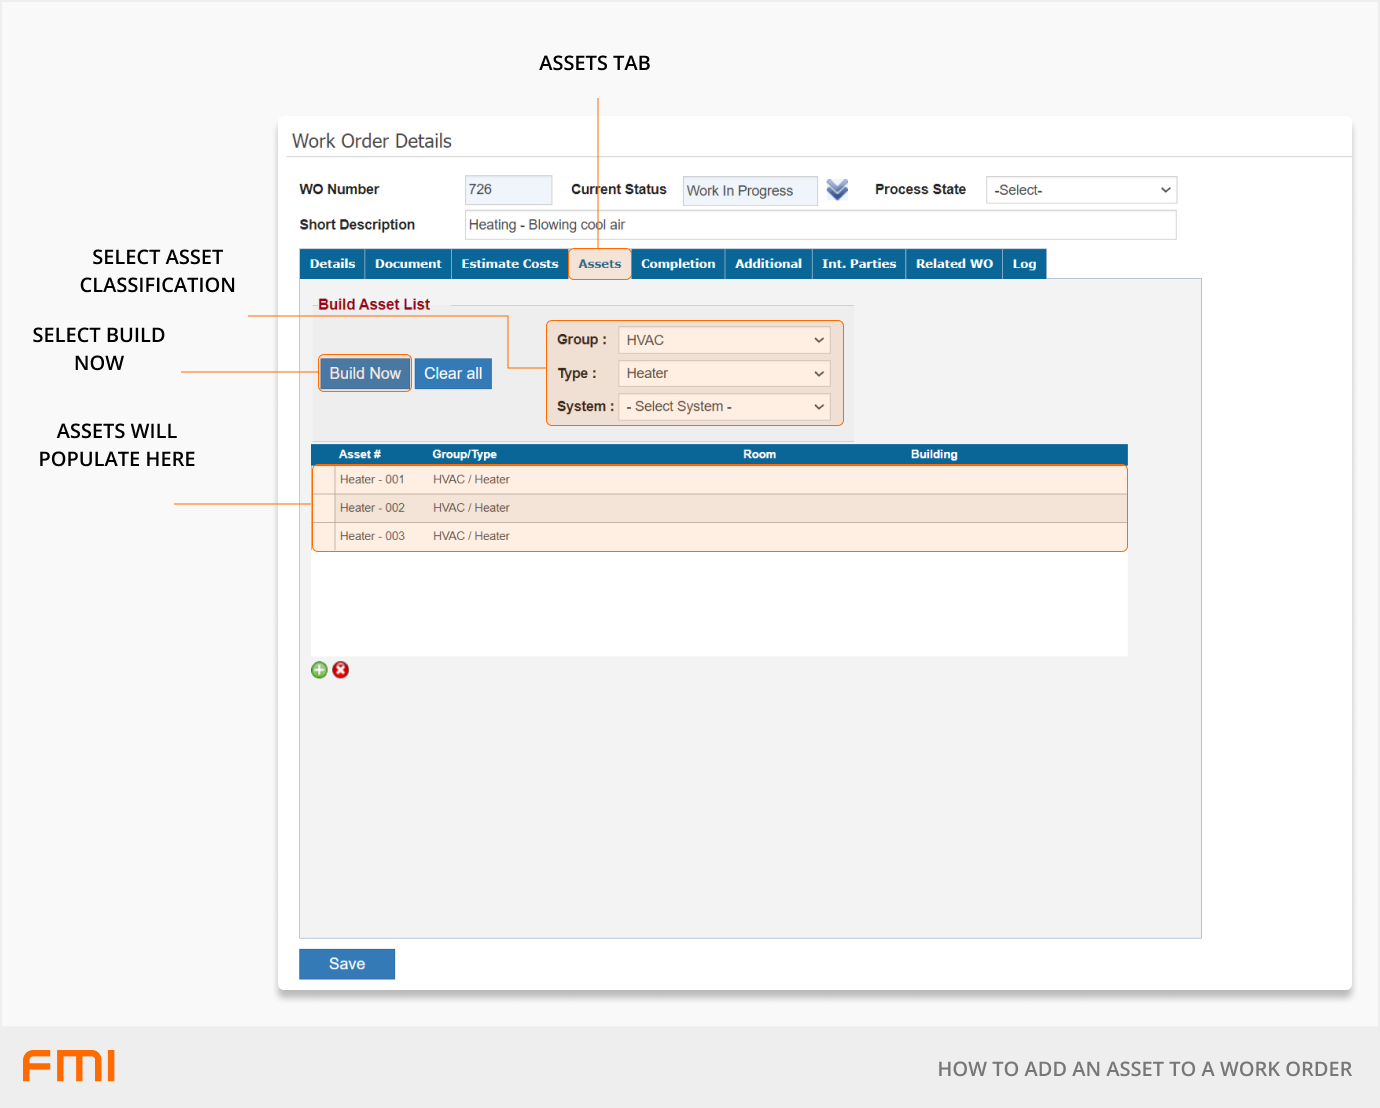The width and height of the screenshot is (1380, 1108).
Task: Save the work order
Action: click(347, 964)
